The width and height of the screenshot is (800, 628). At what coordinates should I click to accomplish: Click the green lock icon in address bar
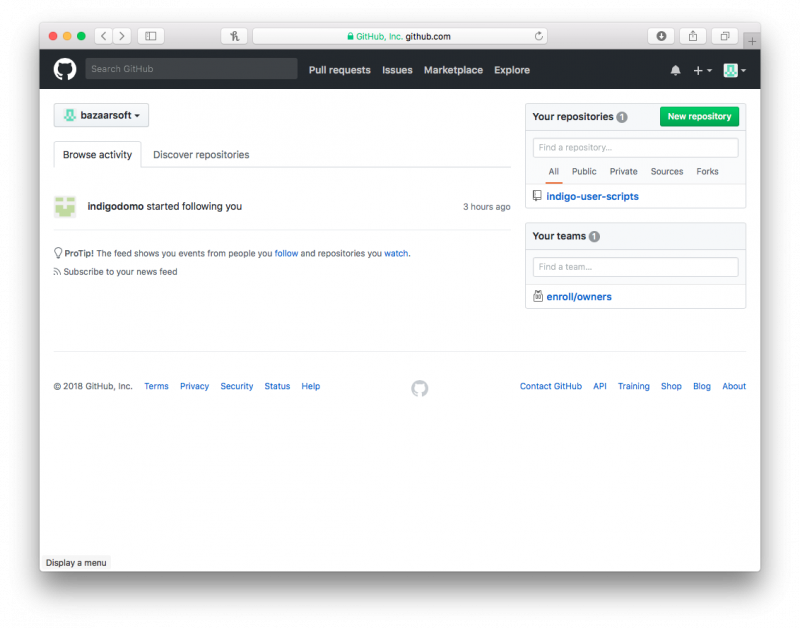point(351,36)
